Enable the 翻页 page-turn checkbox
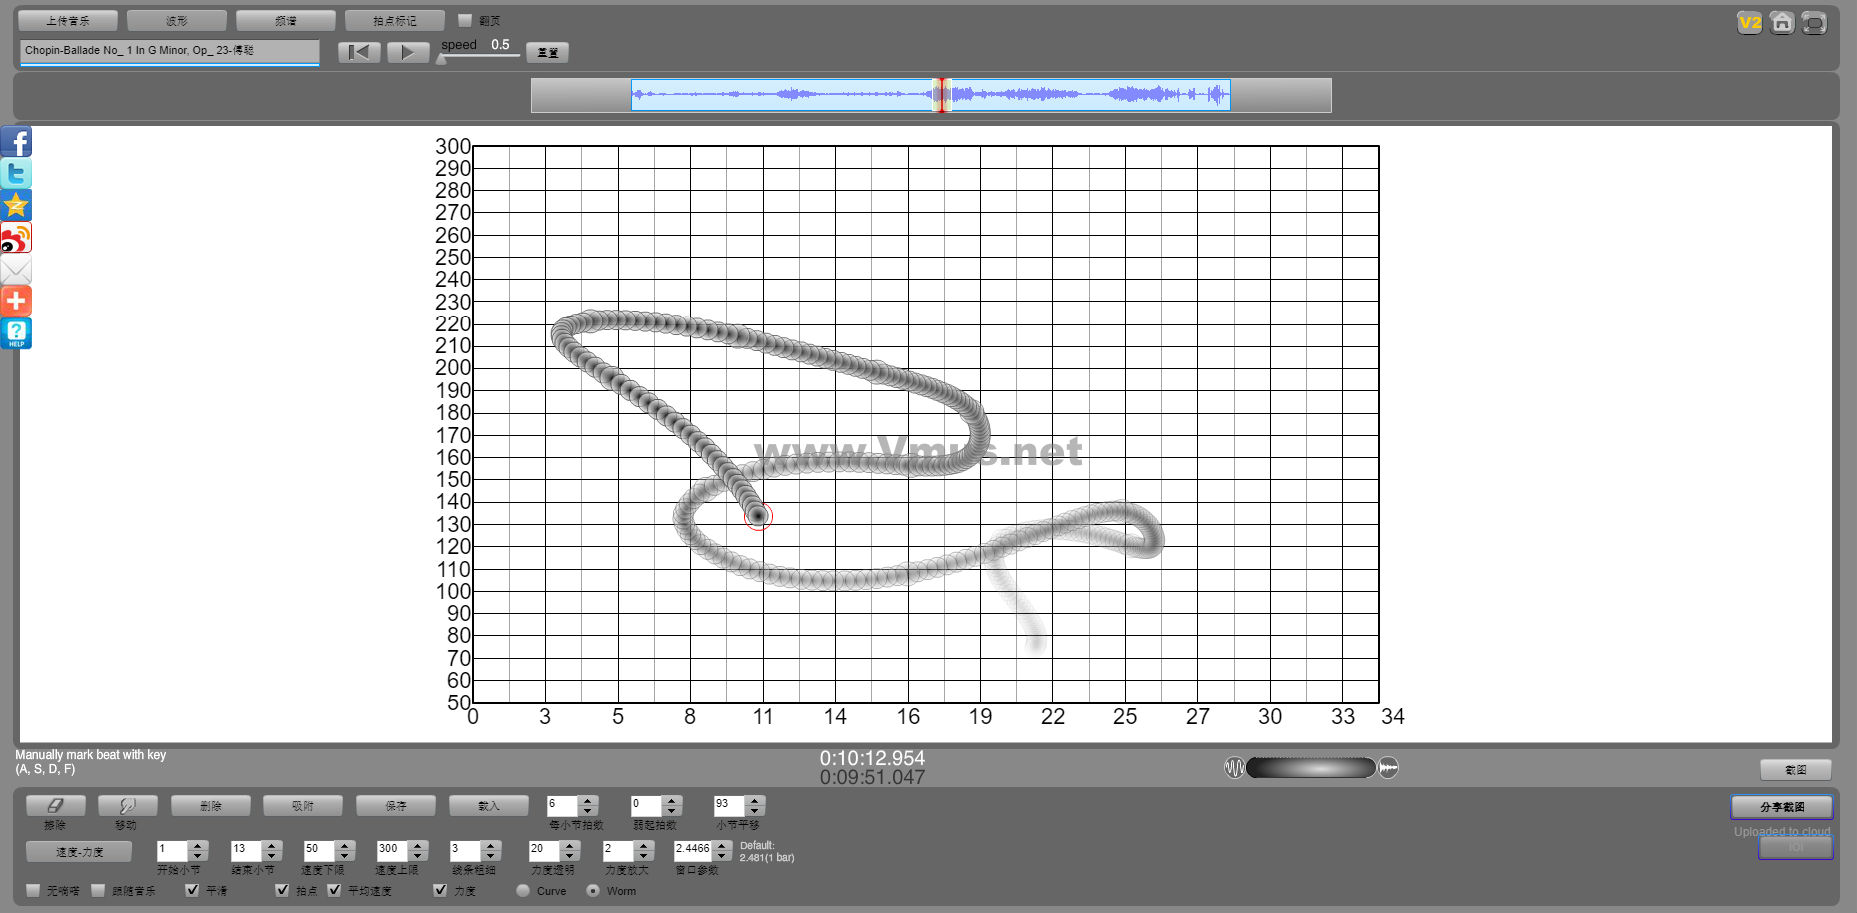 pos(465,20)
